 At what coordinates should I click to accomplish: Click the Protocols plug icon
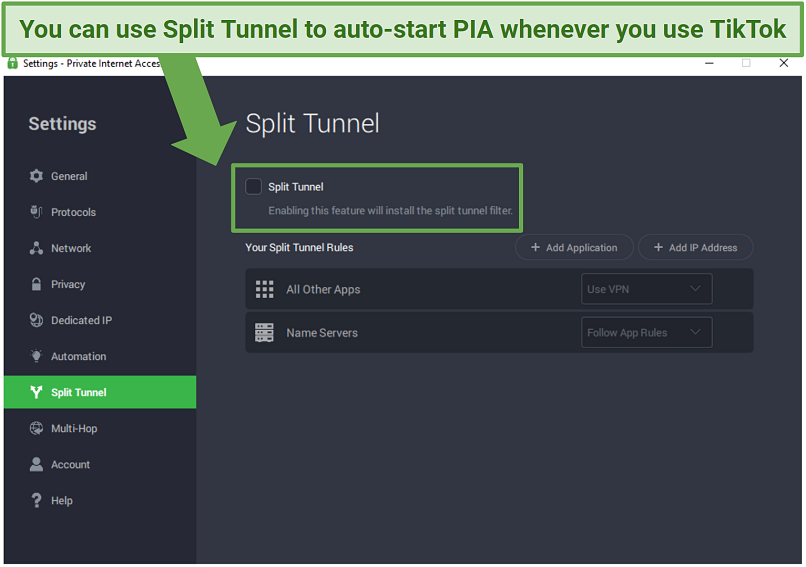(x=36, y=212)
